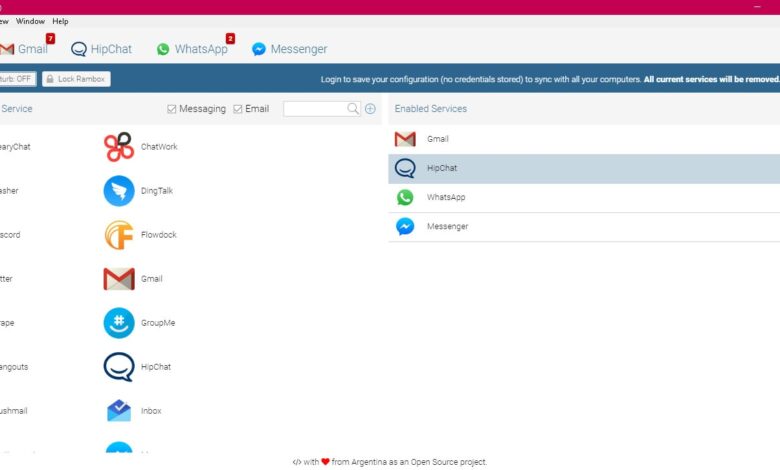Open the Gmail service tab
The image size is (780, 470).
pyautogui.click(x=25, y=49)
